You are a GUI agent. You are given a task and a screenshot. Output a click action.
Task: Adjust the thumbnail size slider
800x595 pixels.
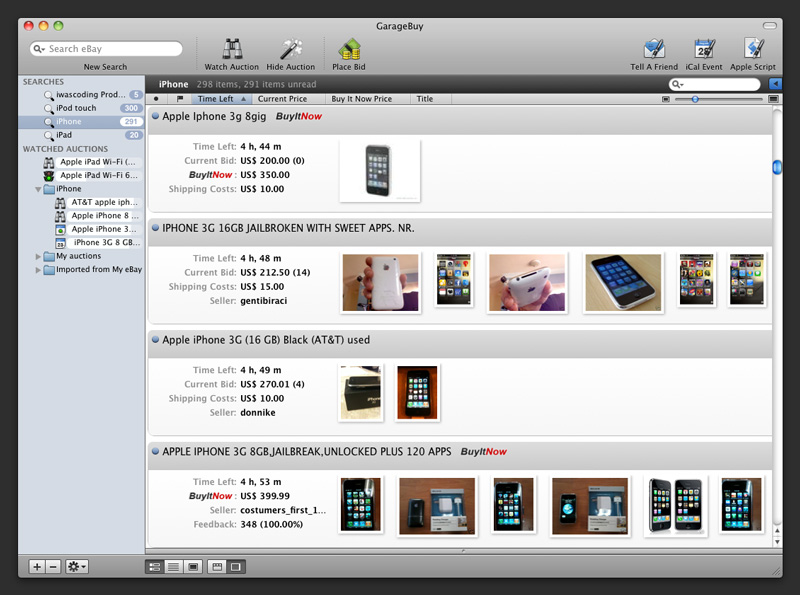[695, 99]
